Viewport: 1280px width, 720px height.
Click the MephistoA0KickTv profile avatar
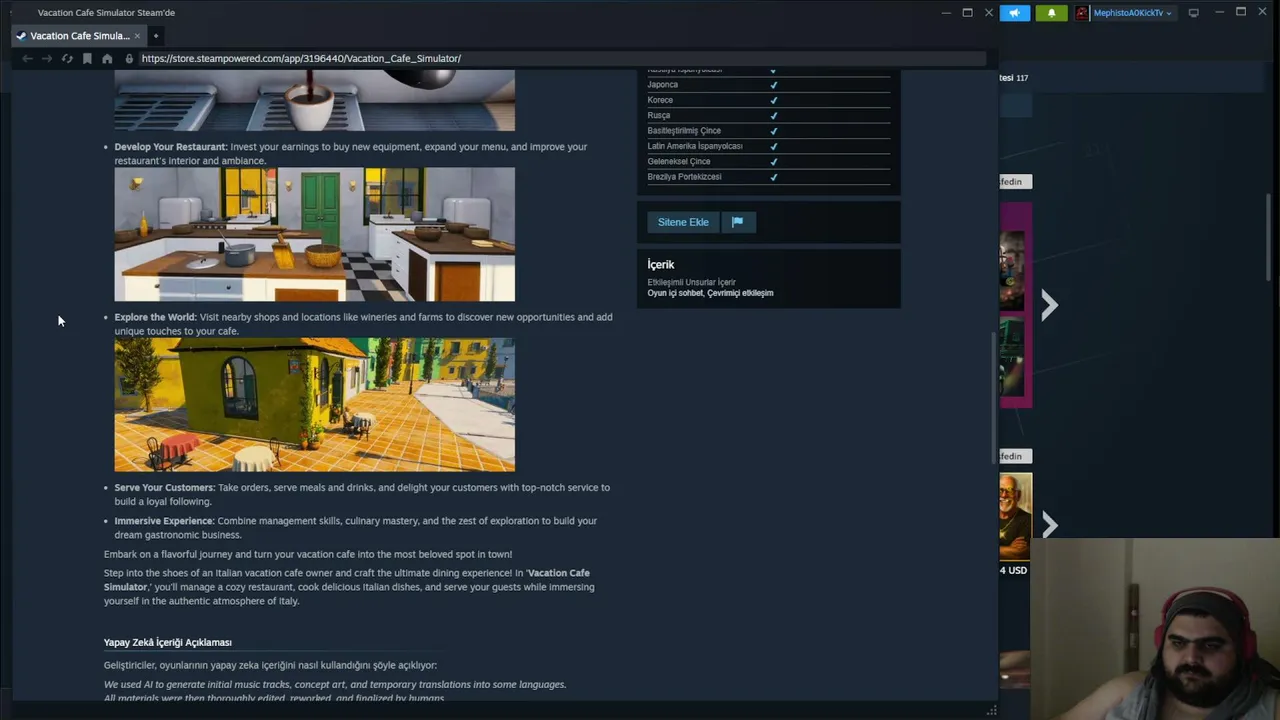tap(1082, 13)
